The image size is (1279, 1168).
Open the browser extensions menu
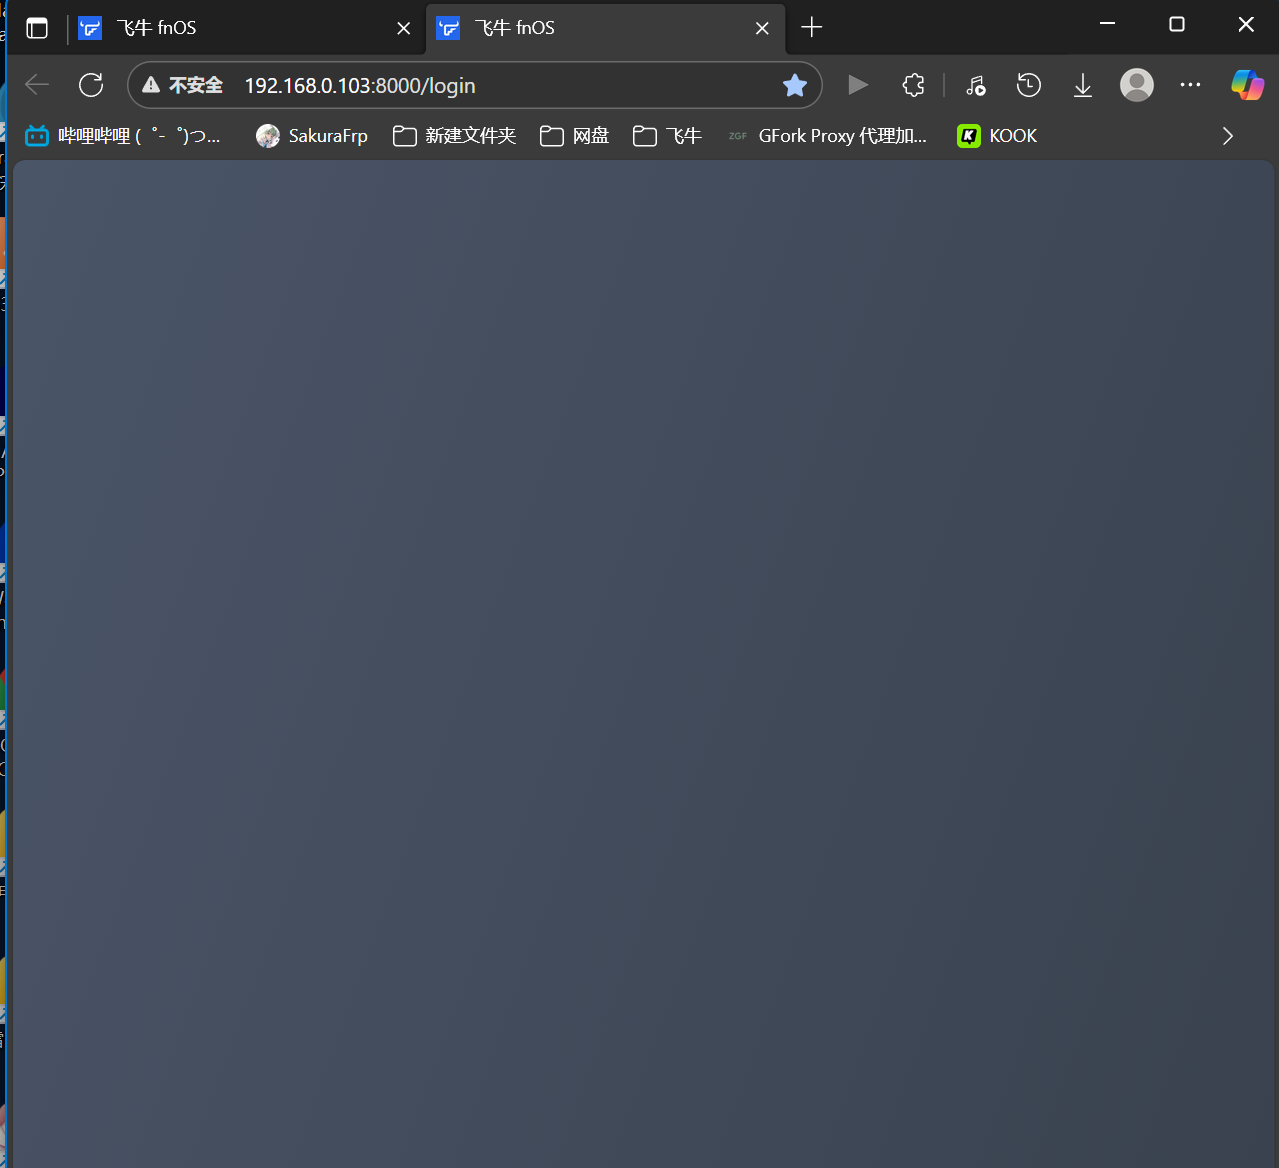[913, 85]
